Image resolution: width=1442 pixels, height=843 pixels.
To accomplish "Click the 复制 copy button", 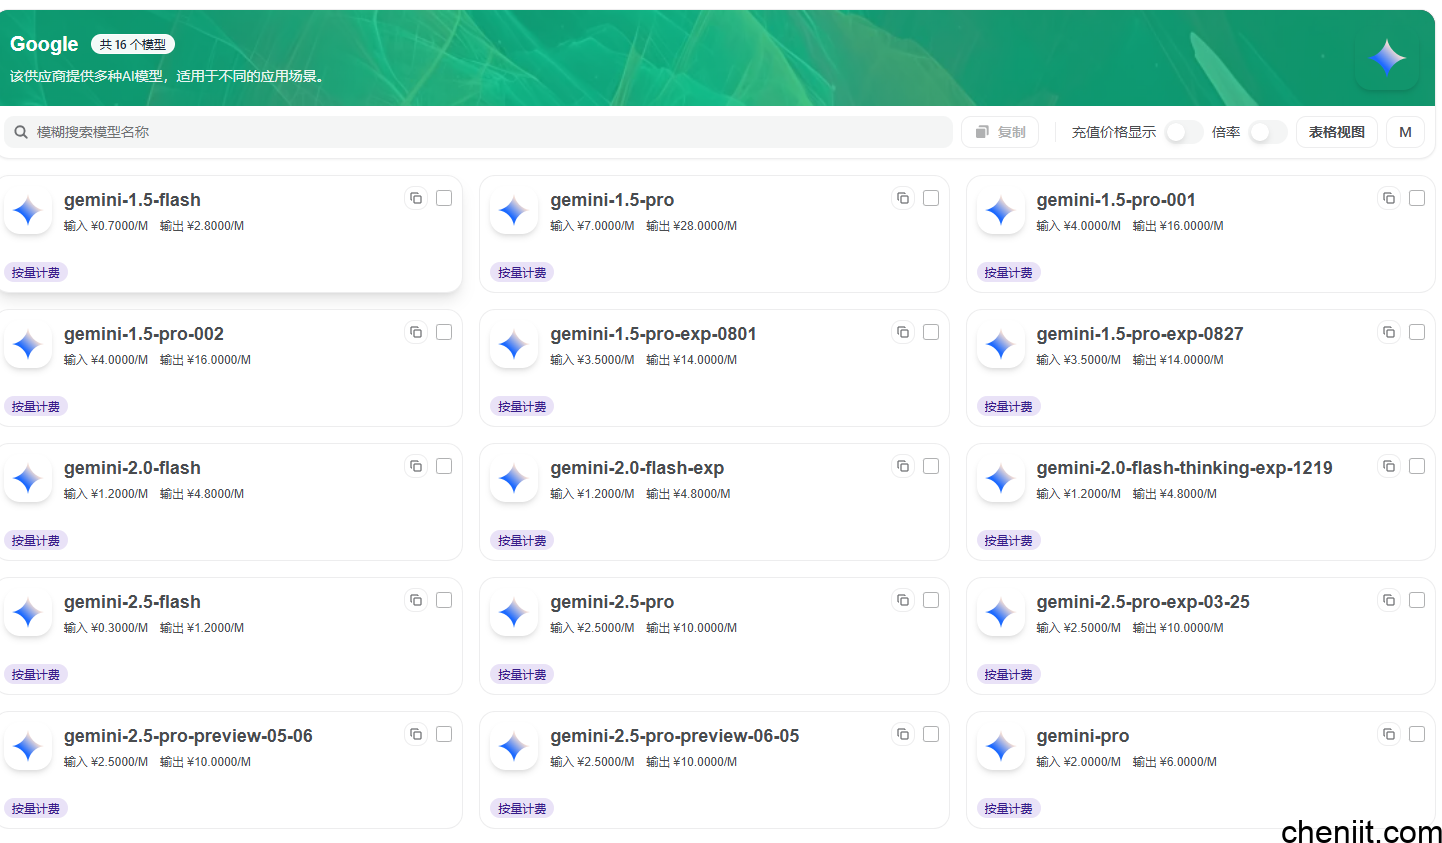I will click(x=1000, y=132).
